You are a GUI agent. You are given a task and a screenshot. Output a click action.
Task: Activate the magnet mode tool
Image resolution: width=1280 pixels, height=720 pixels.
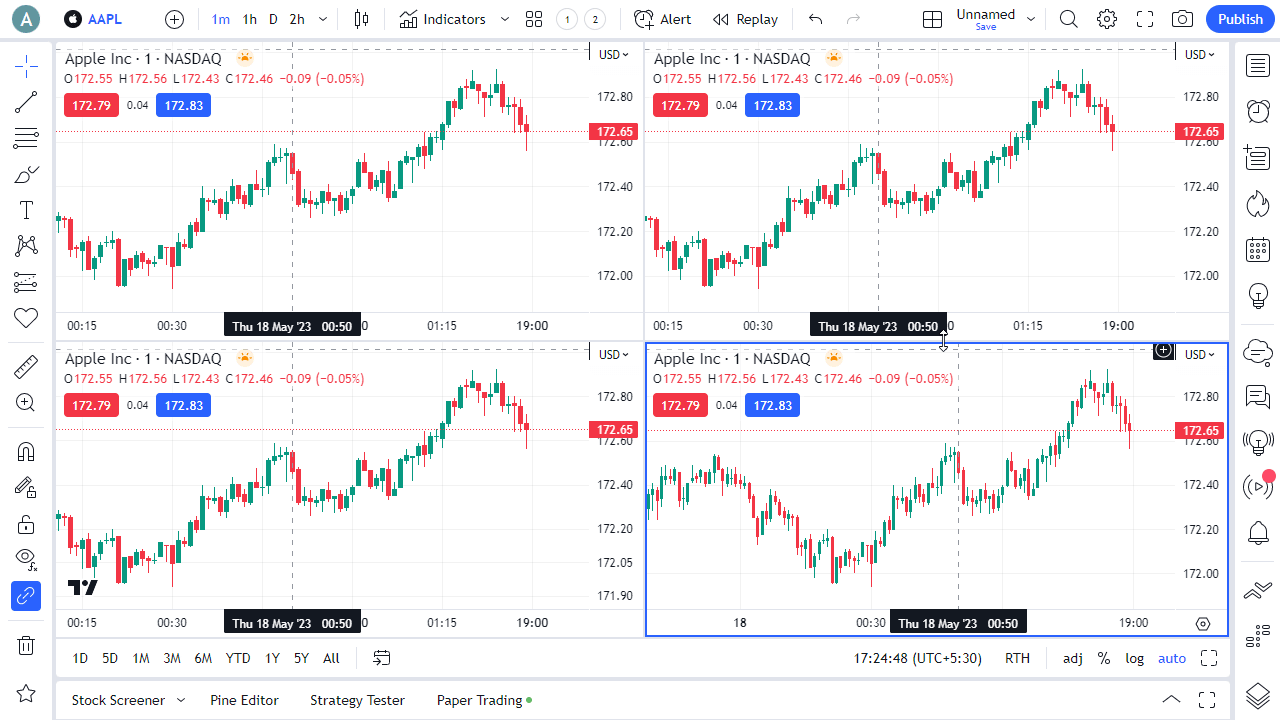click(x=26, y=451)
